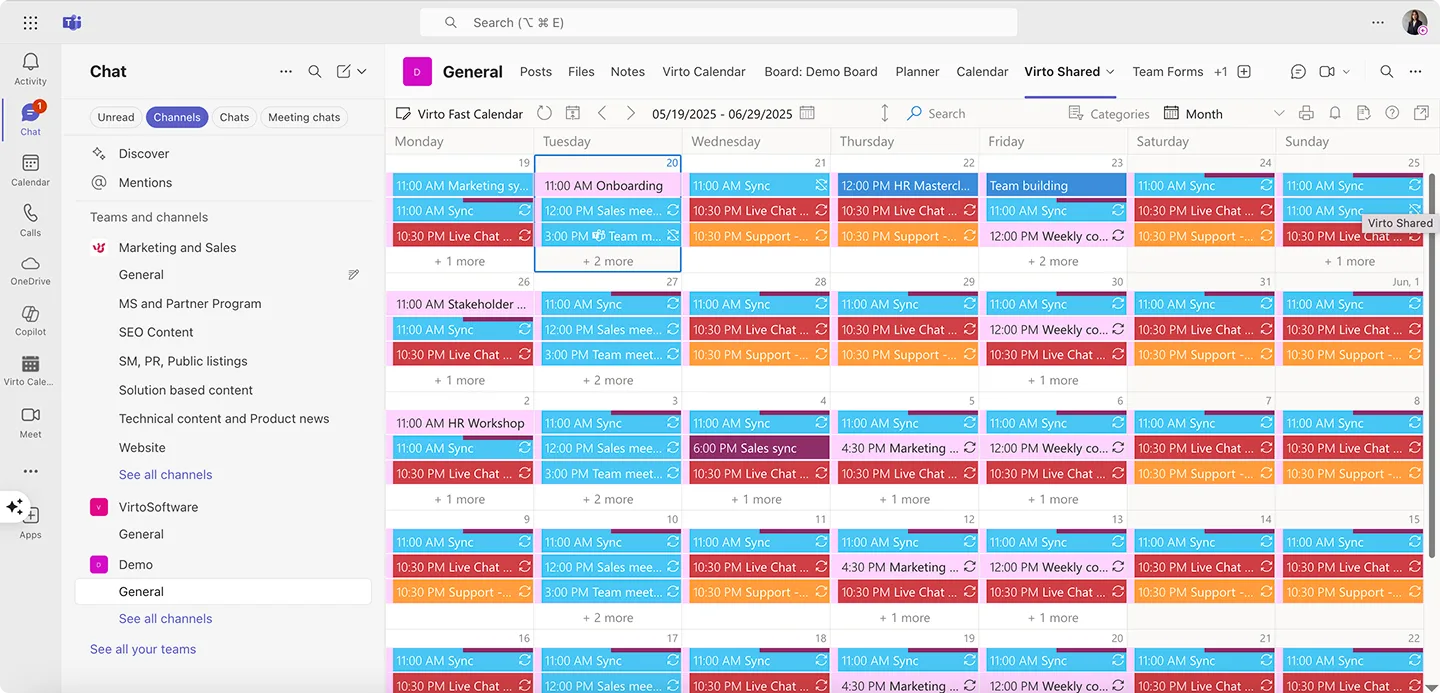Image resolution: width=1440 pixels, height=693 pixels.
Task: Open the Planner tab
Action: coord(917,72)
